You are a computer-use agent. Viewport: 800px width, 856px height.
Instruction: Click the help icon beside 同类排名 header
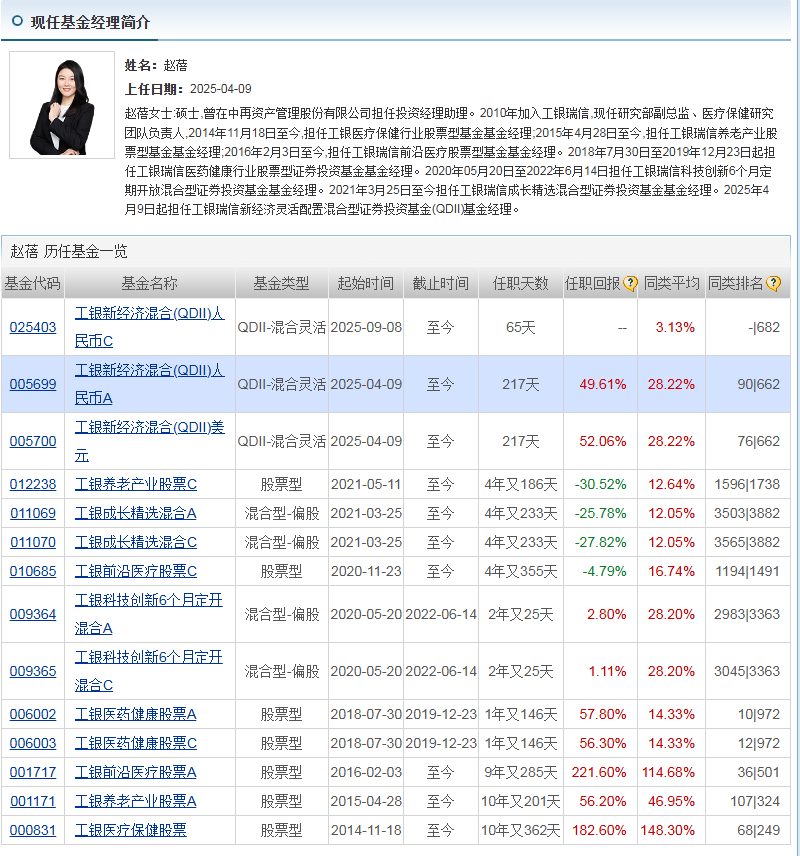pyautogui.click(x=773, y=283)
